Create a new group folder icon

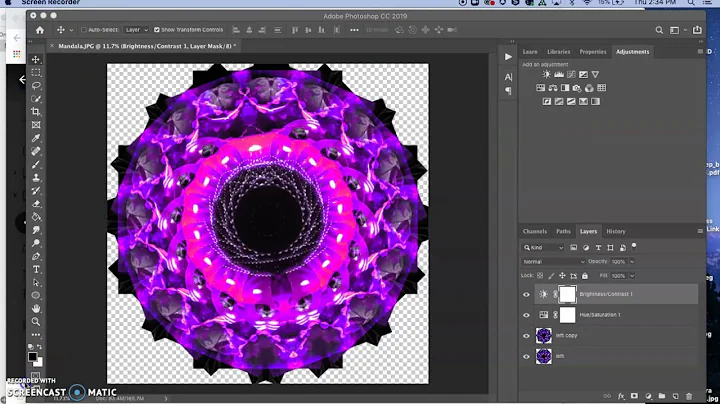[x=662, y=396]
